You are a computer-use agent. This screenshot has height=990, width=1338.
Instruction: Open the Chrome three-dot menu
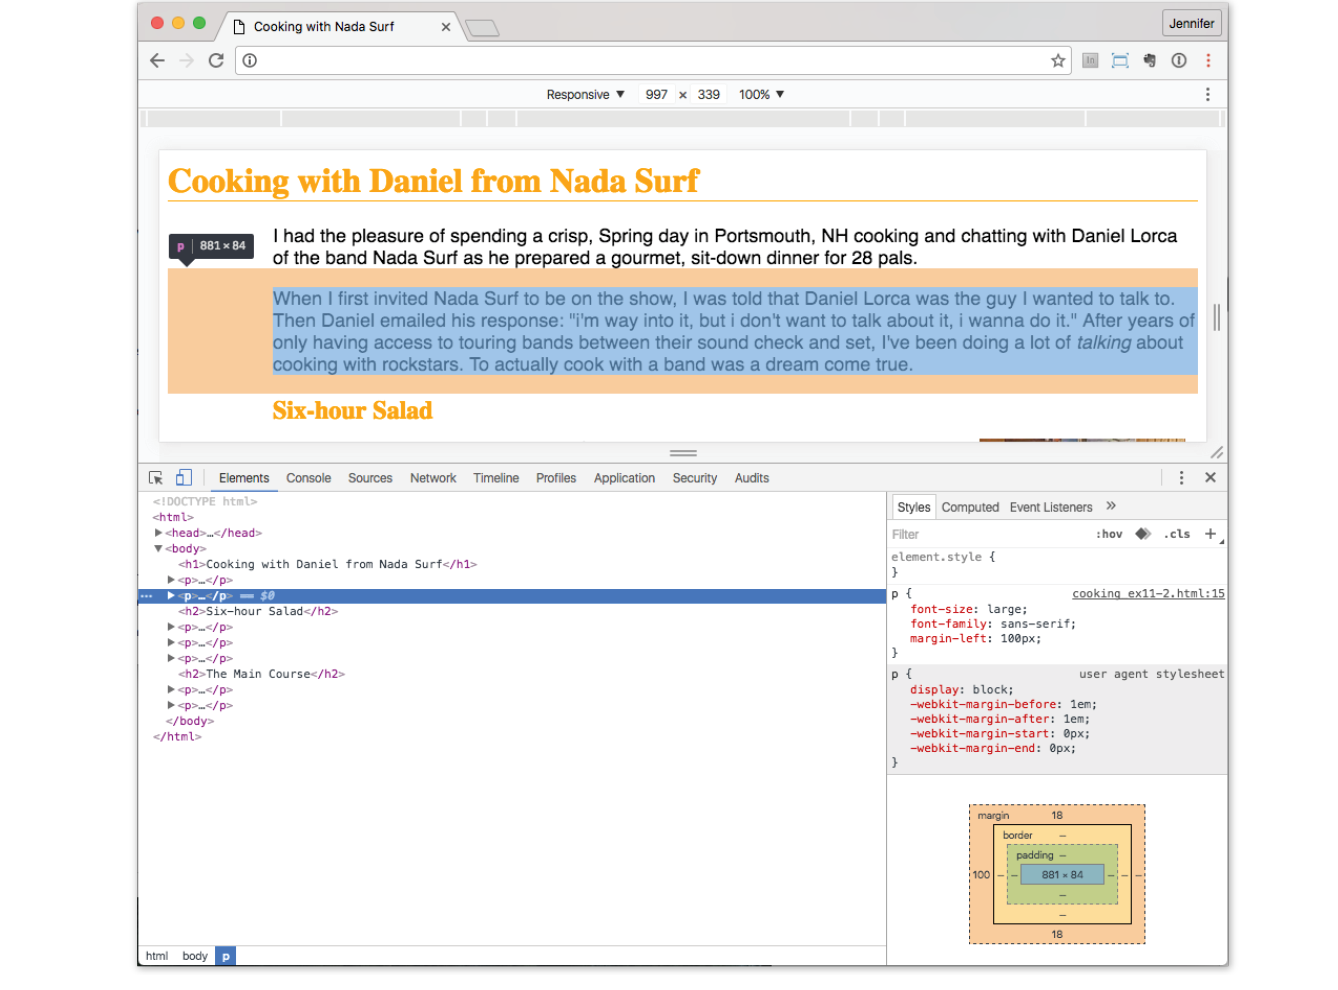tap(1208, 61)
